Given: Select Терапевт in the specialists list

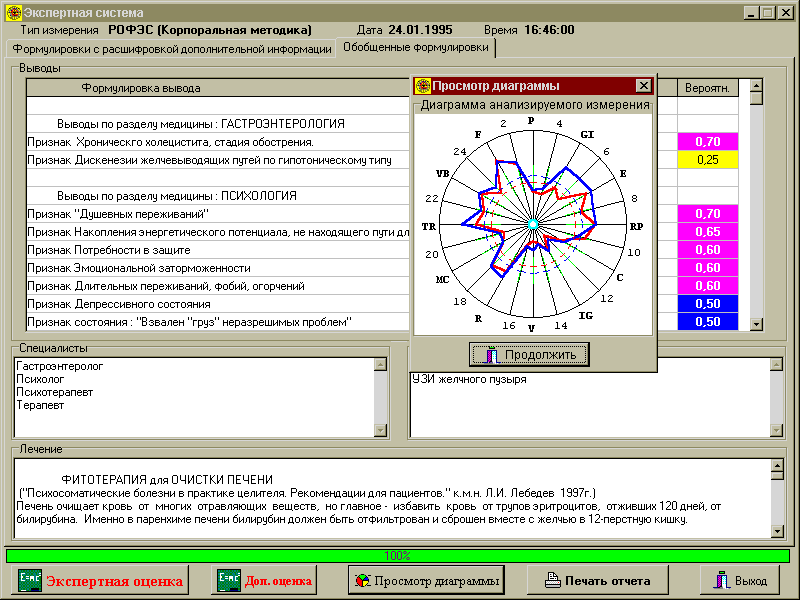Looking at the screenshot, I should click(x=40, y=405).
